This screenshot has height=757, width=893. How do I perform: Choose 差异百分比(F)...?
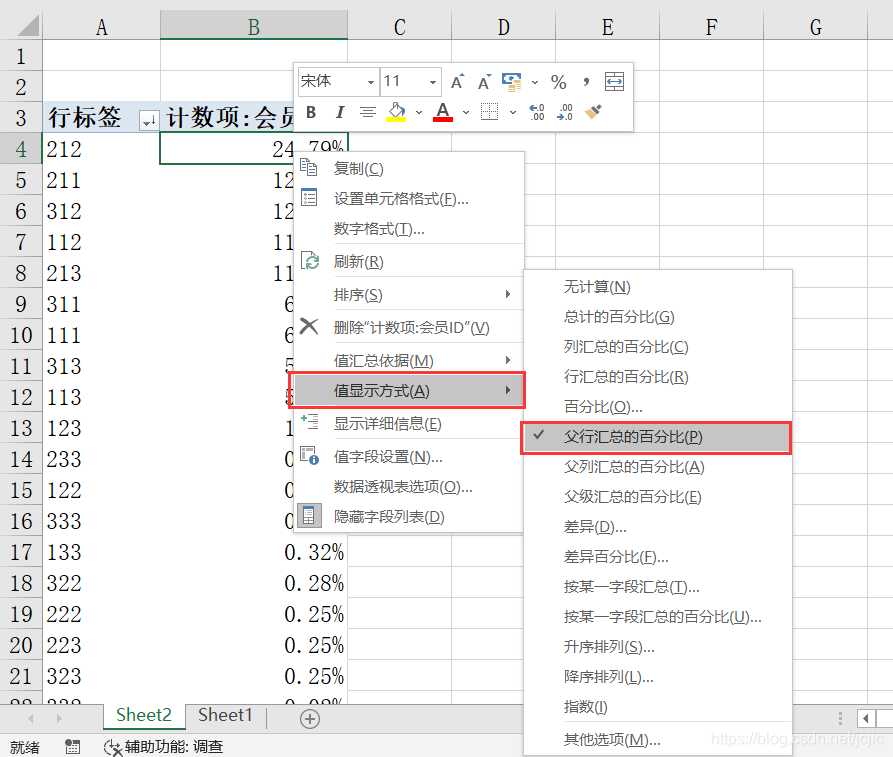(x=657, y=557)
